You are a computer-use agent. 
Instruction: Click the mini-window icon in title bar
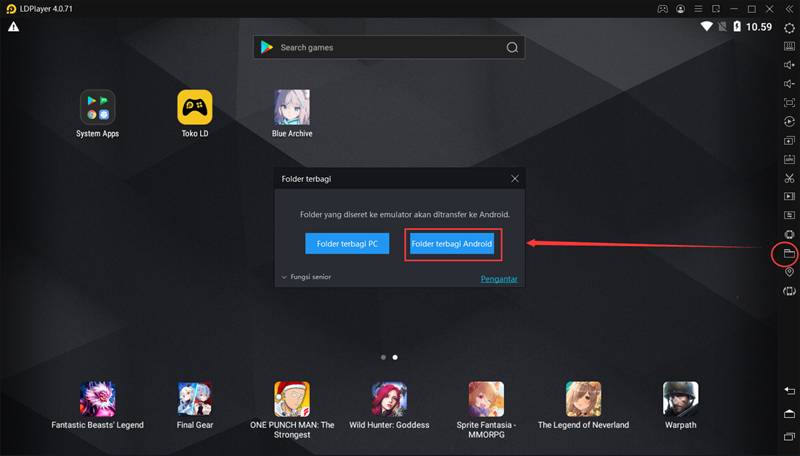[716, 9]
